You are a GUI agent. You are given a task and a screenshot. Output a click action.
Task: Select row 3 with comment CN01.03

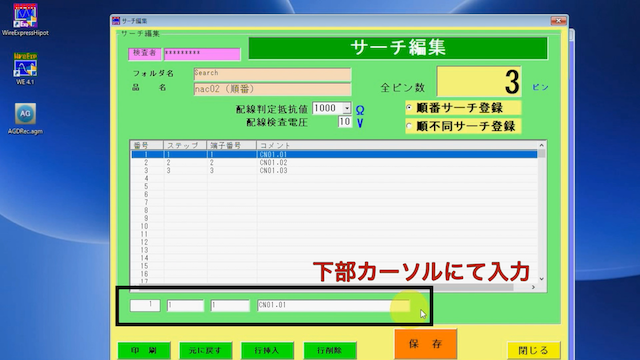click(x=334, y=171)
